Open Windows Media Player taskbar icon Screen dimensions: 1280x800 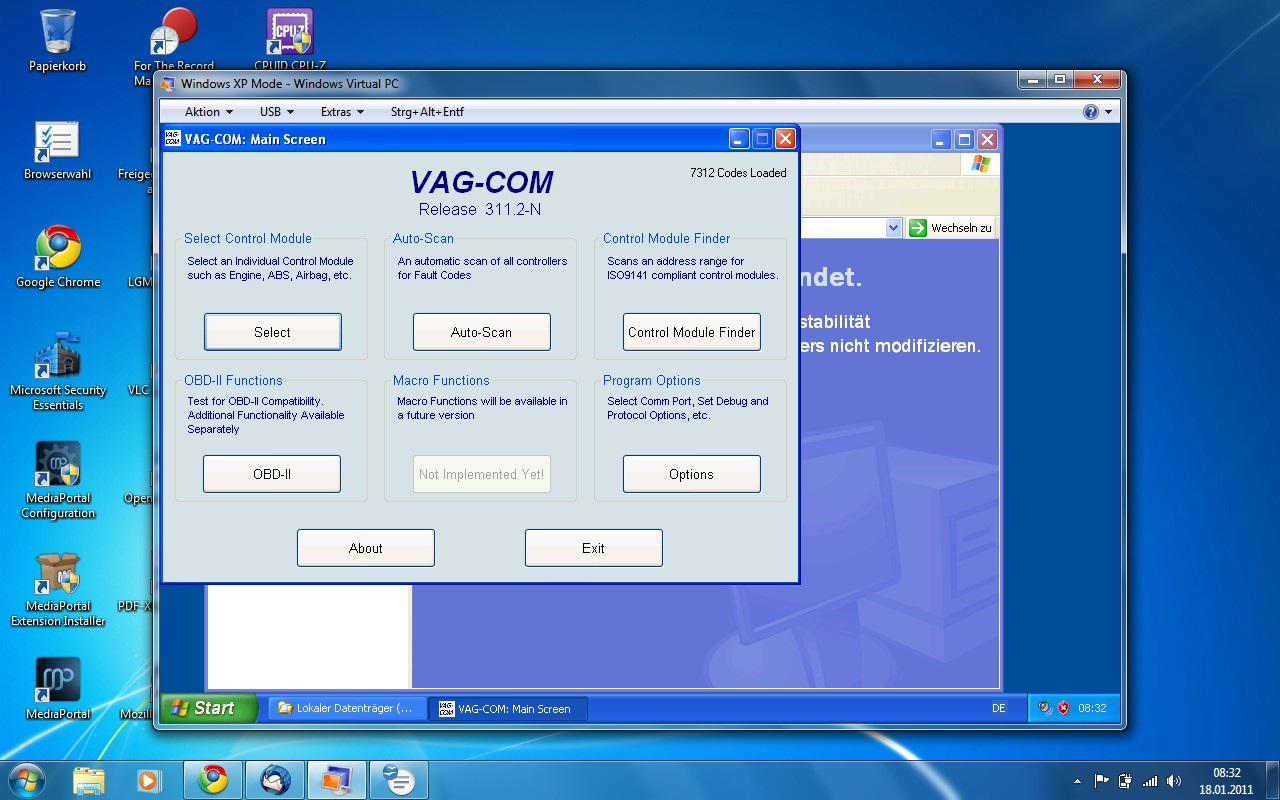[x=148, y=779]
